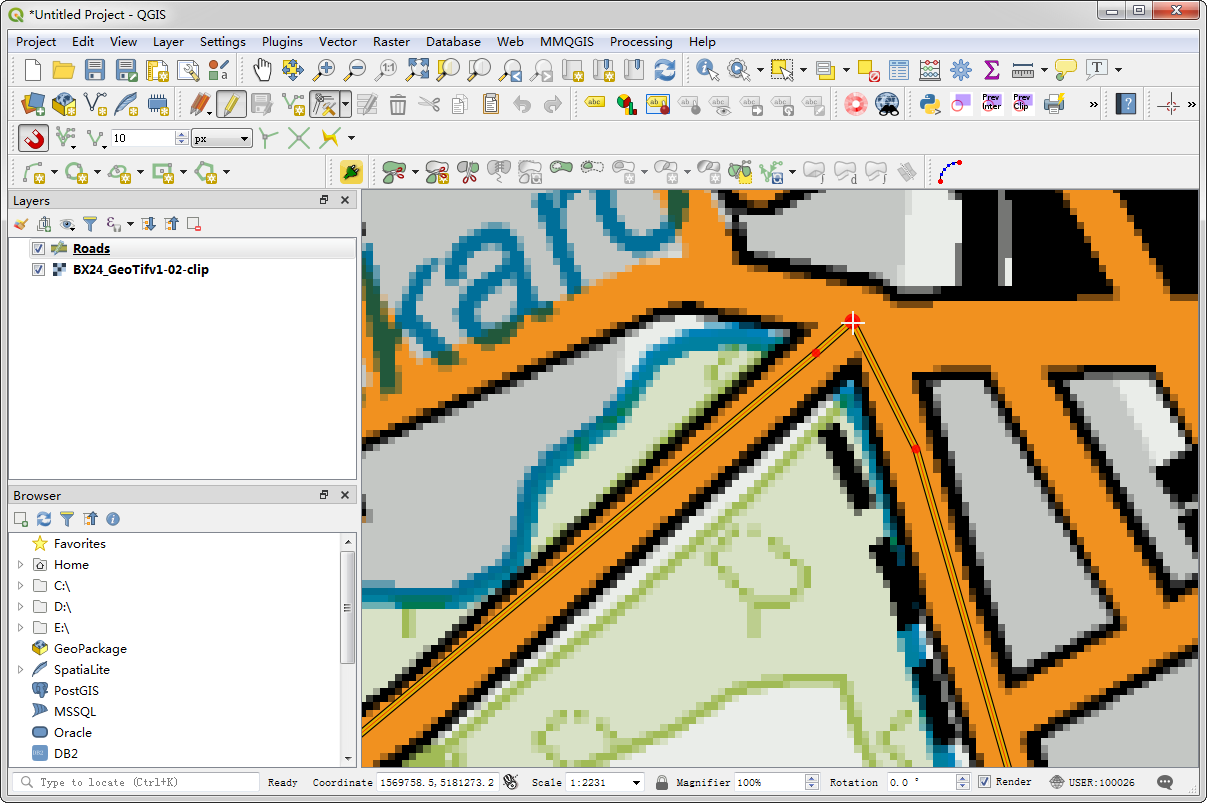Open the vertex tool options arrow
Screen dimensions: 1207x803
[x=345, y=103]
